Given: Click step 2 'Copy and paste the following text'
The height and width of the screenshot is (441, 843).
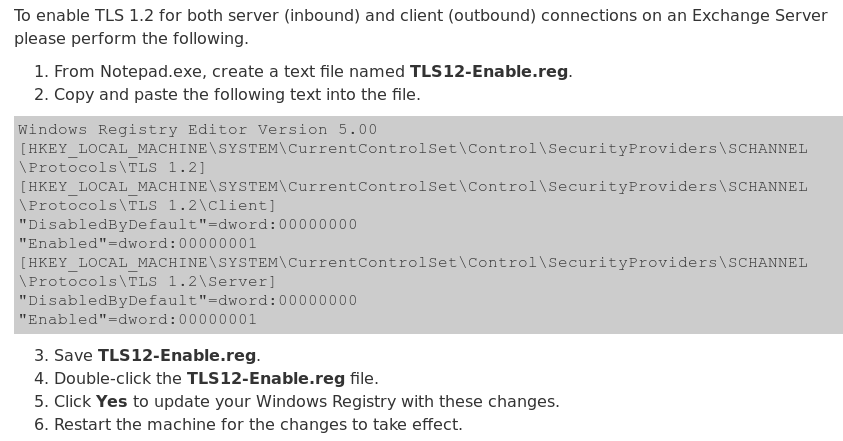Looking at the screenshot, I should pos(237,95).
